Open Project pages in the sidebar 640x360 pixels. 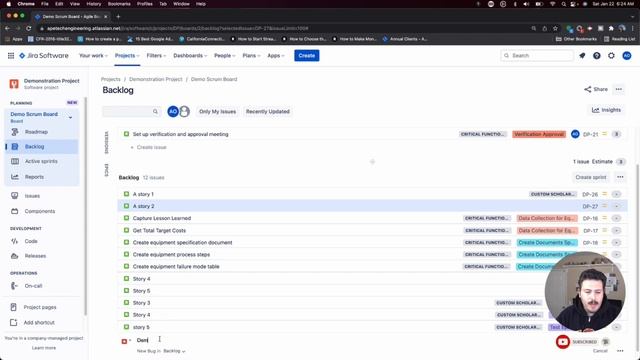click(x=41, y=307)
